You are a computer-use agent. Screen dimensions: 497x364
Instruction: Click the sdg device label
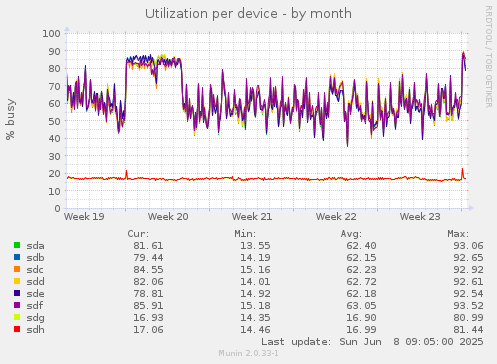(x=35, y=318)
